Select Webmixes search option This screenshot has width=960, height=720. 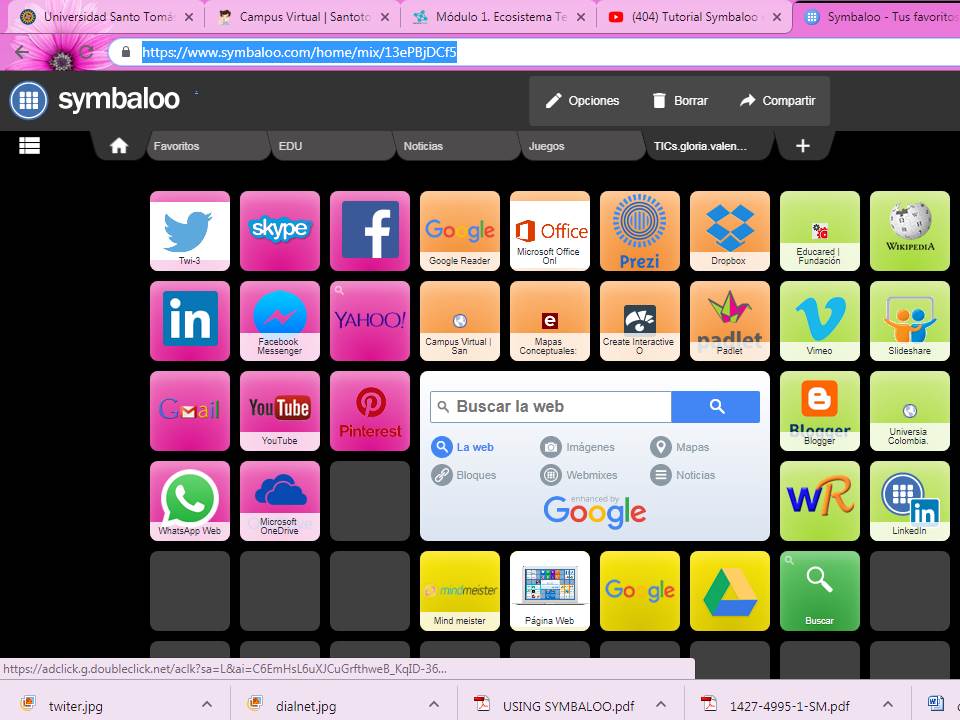[x=579, y=475]
